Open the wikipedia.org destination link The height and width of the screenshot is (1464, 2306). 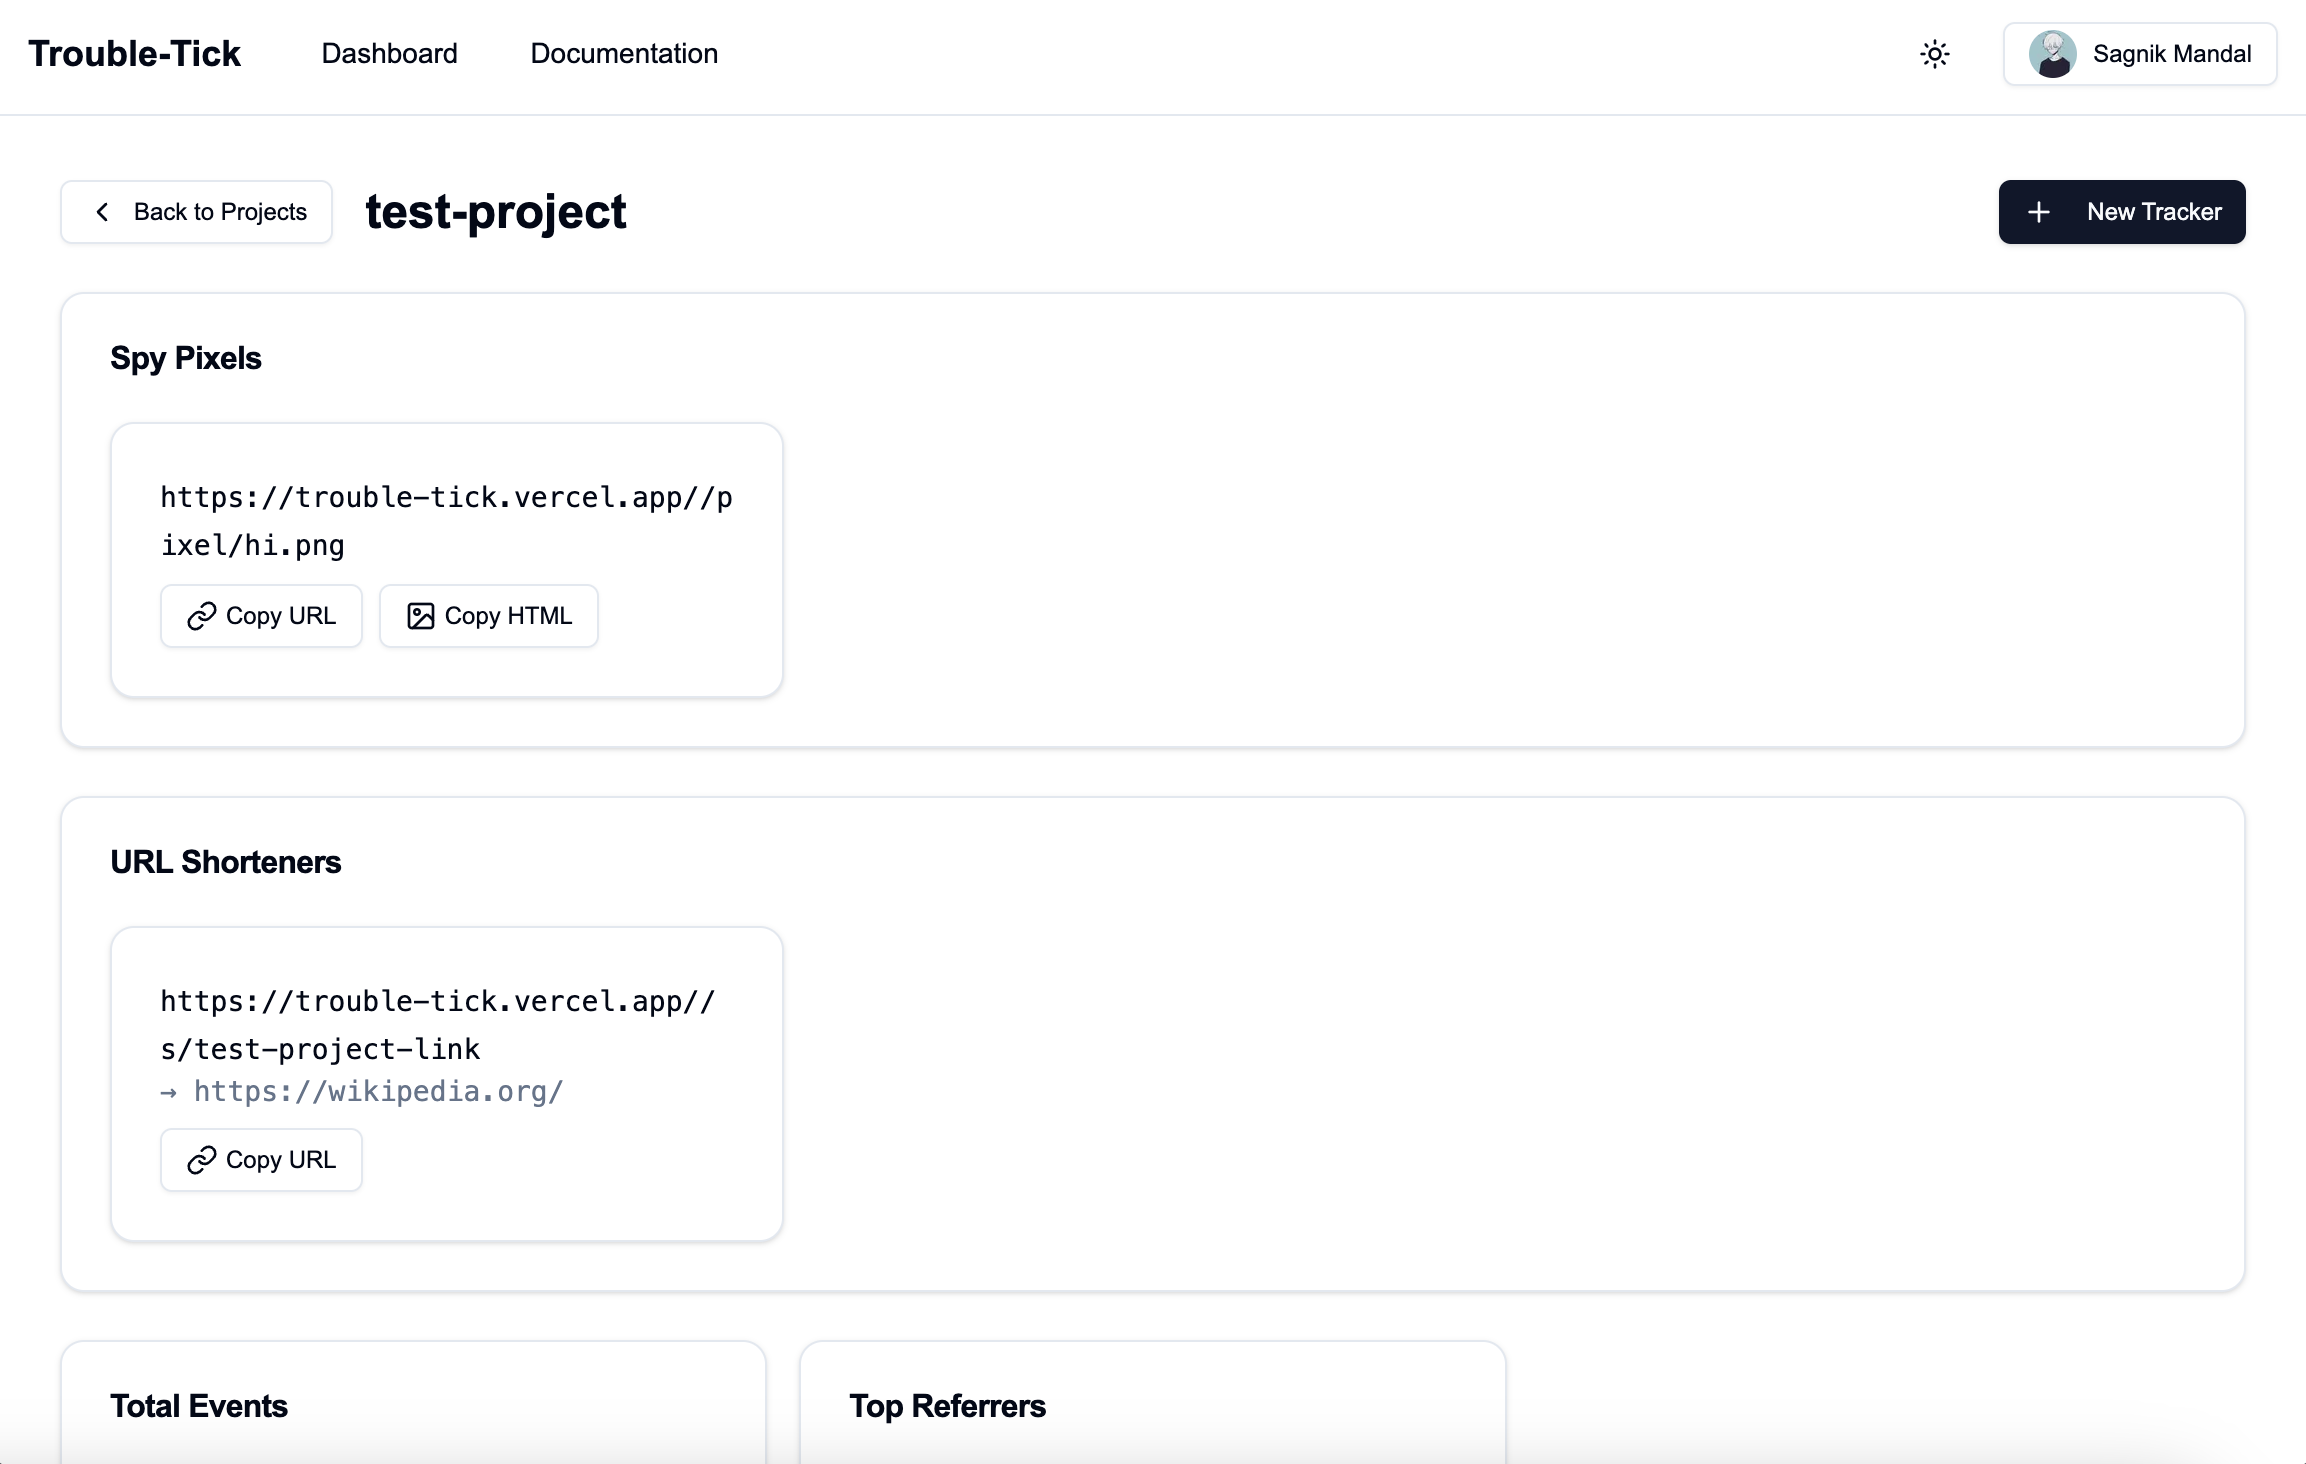378,1091
